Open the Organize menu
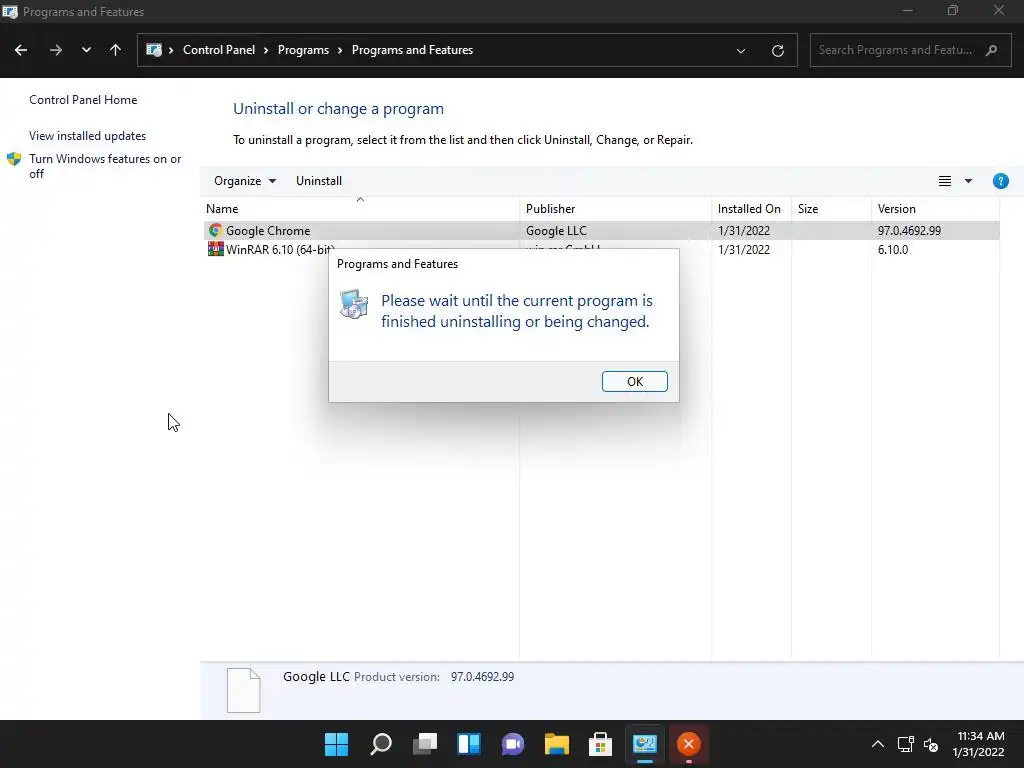 pyautogui.click(x=245, y=181)
